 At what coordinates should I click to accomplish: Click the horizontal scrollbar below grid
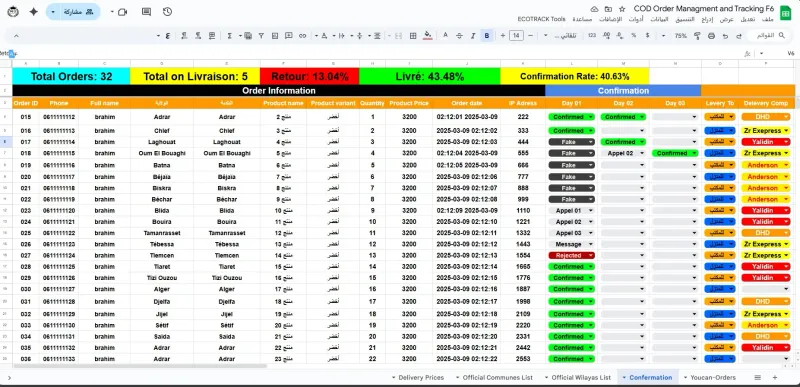click(140, 366)
